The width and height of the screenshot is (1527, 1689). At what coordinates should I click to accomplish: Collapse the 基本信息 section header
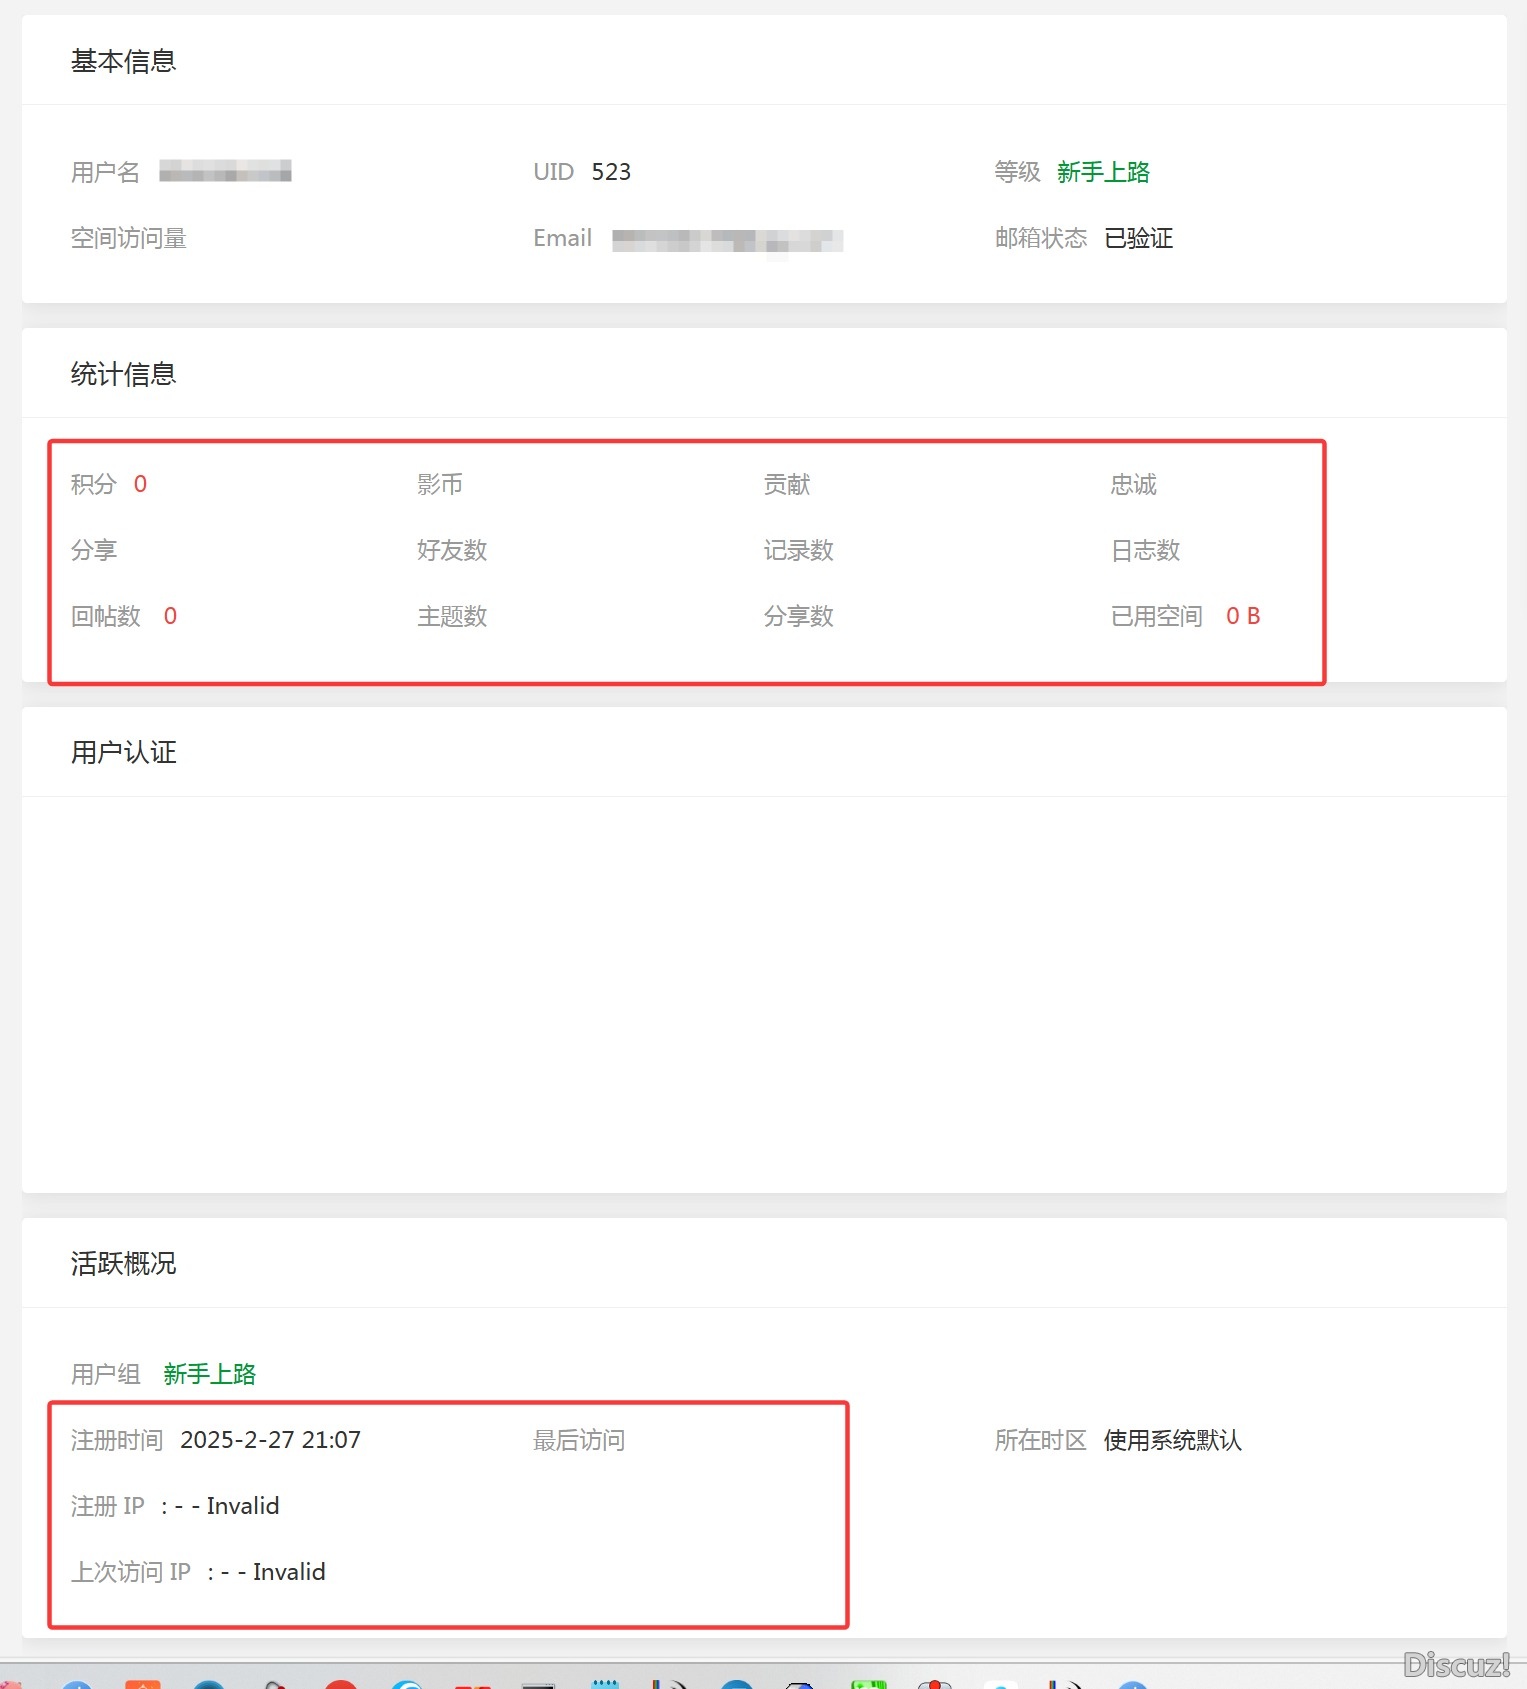point(122,60)
